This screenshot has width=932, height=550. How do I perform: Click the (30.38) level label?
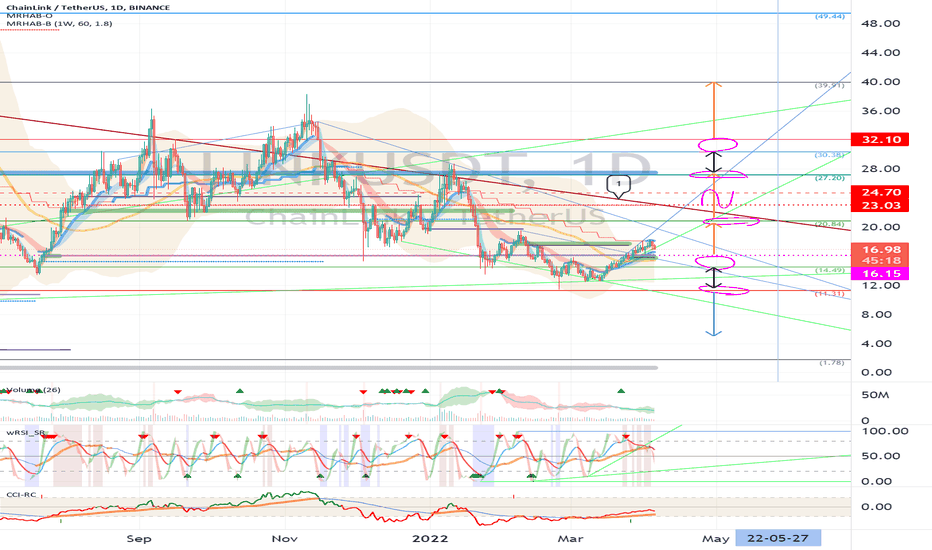830,155
